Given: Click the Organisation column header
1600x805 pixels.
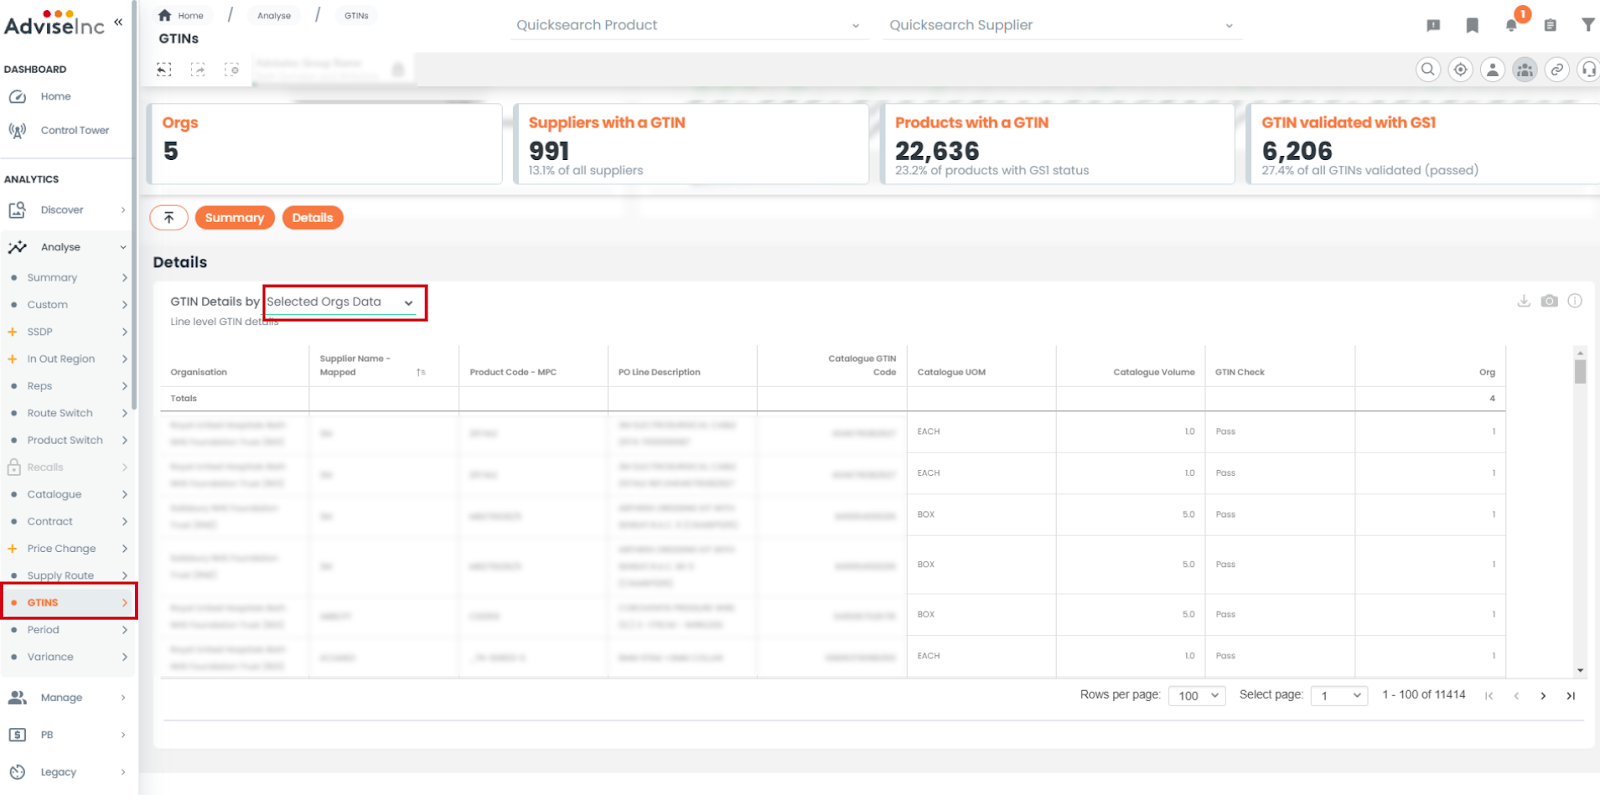Looking at the screenshot, I should point(198,372).
